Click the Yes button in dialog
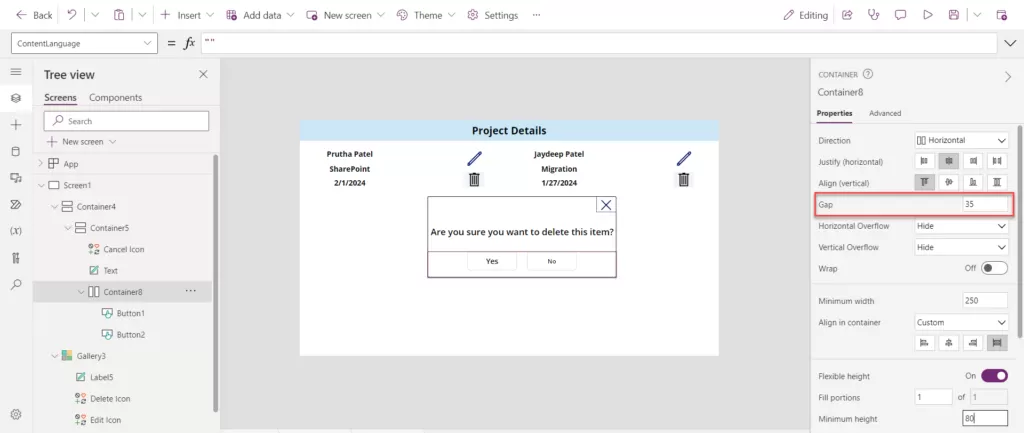1024x433 pixels. 492,261
